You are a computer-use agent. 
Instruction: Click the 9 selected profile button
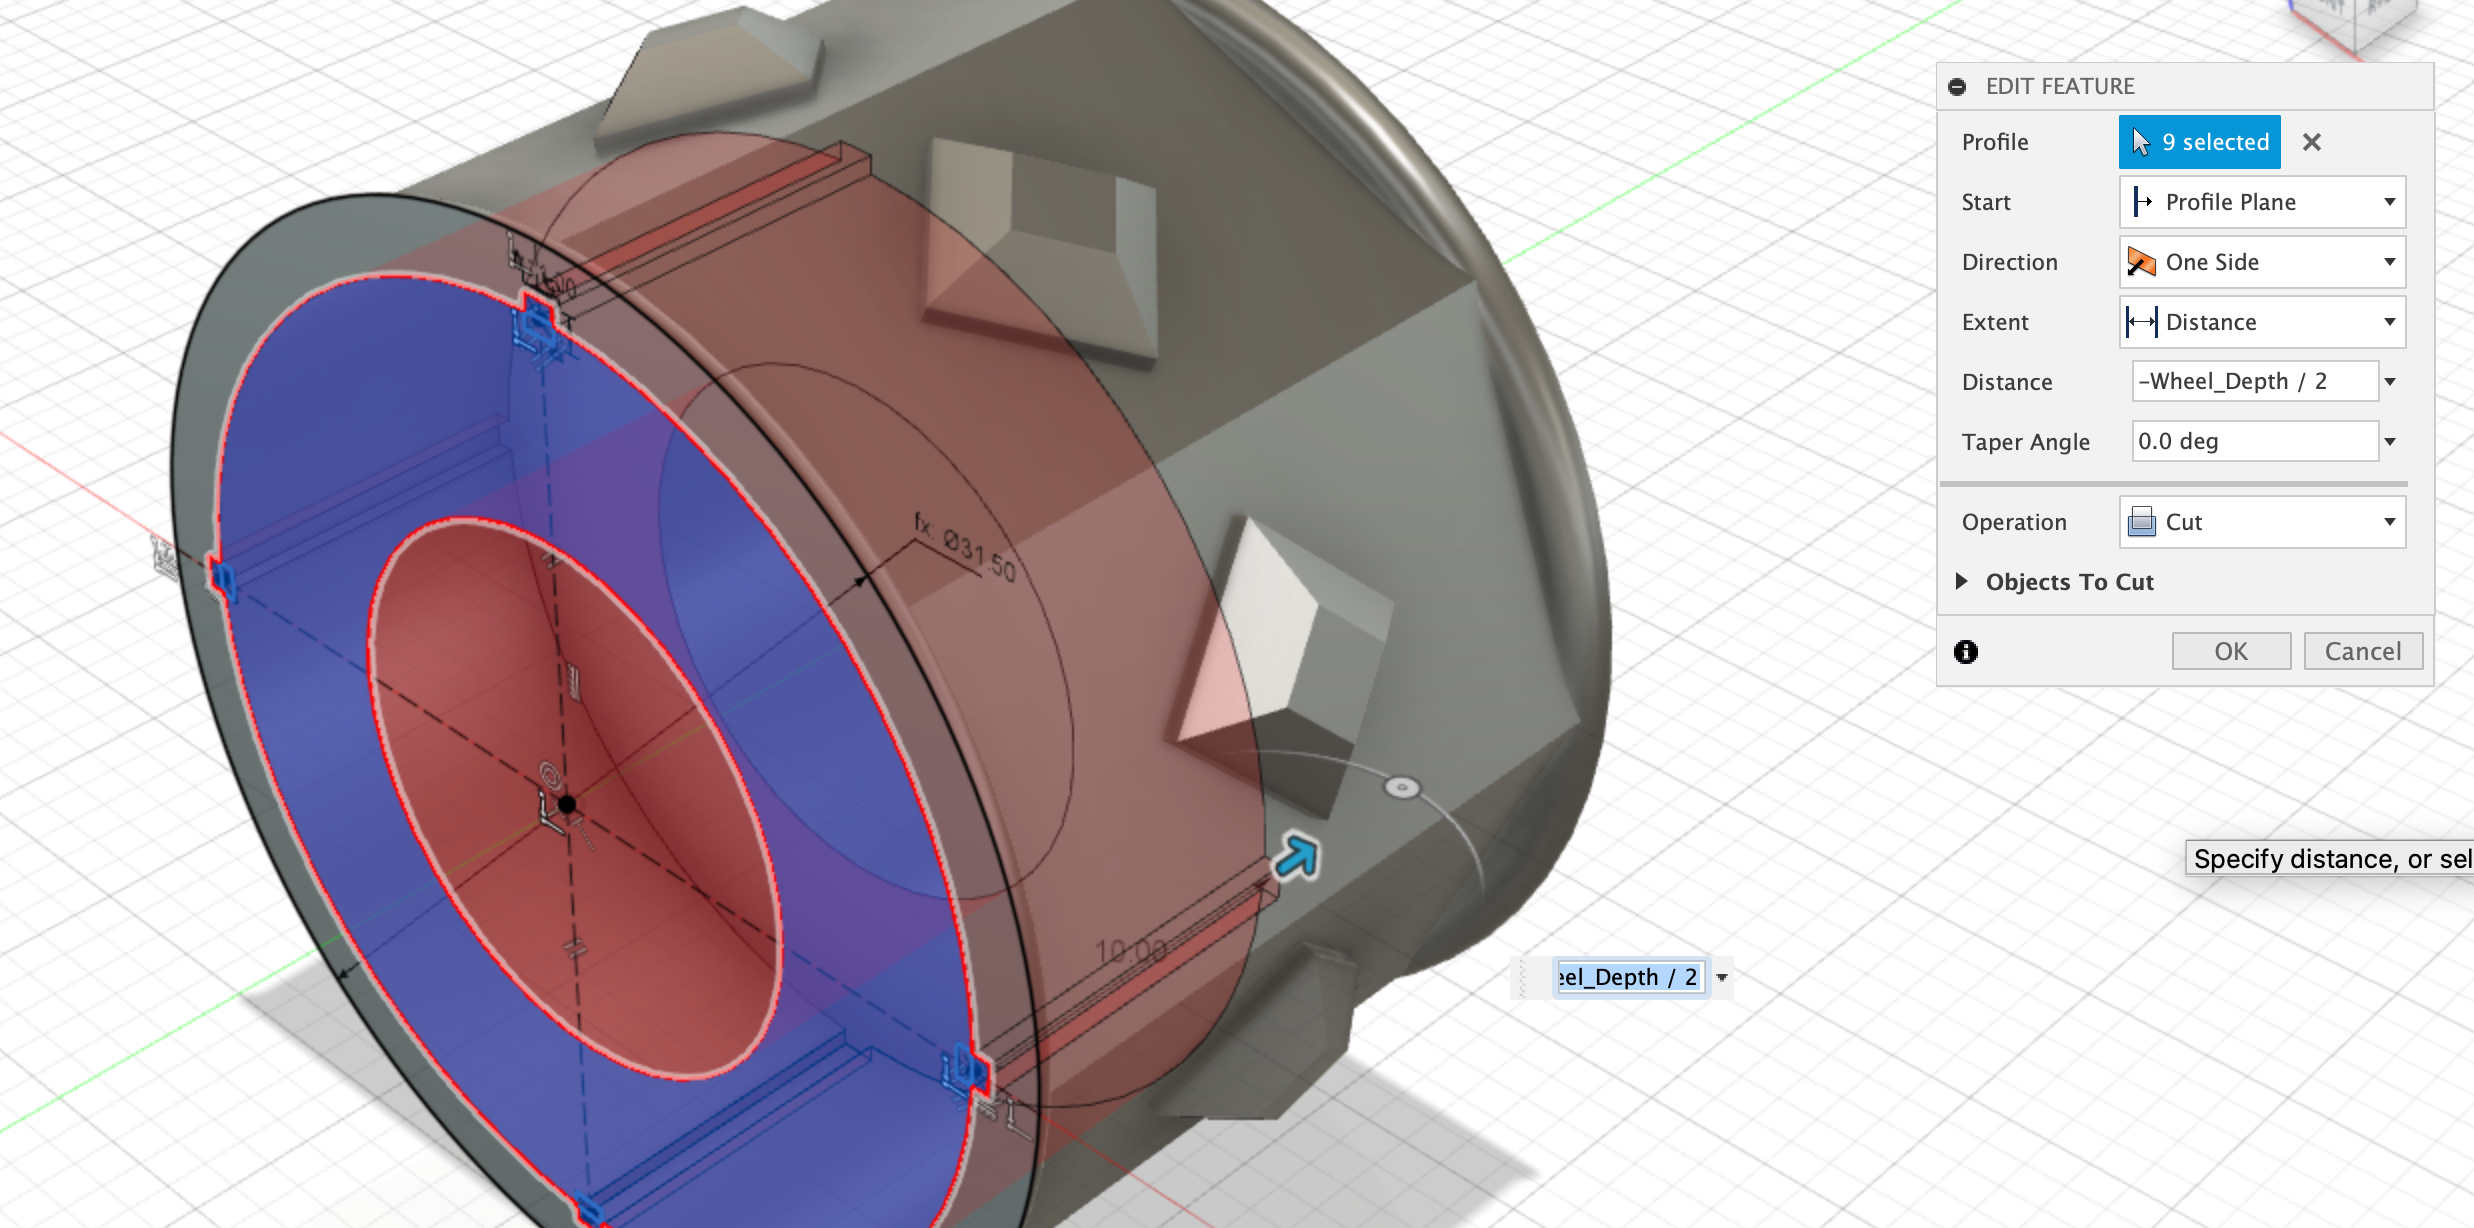coord(2199,142)
